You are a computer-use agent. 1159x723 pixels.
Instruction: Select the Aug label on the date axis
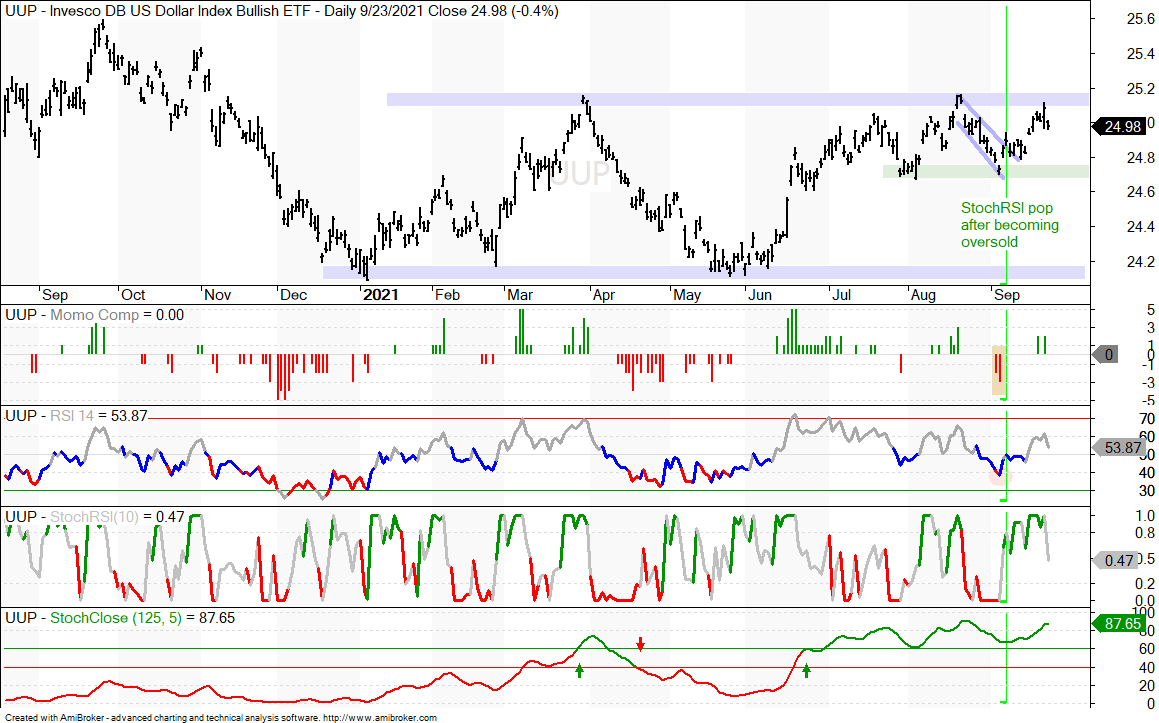(923, 295)
